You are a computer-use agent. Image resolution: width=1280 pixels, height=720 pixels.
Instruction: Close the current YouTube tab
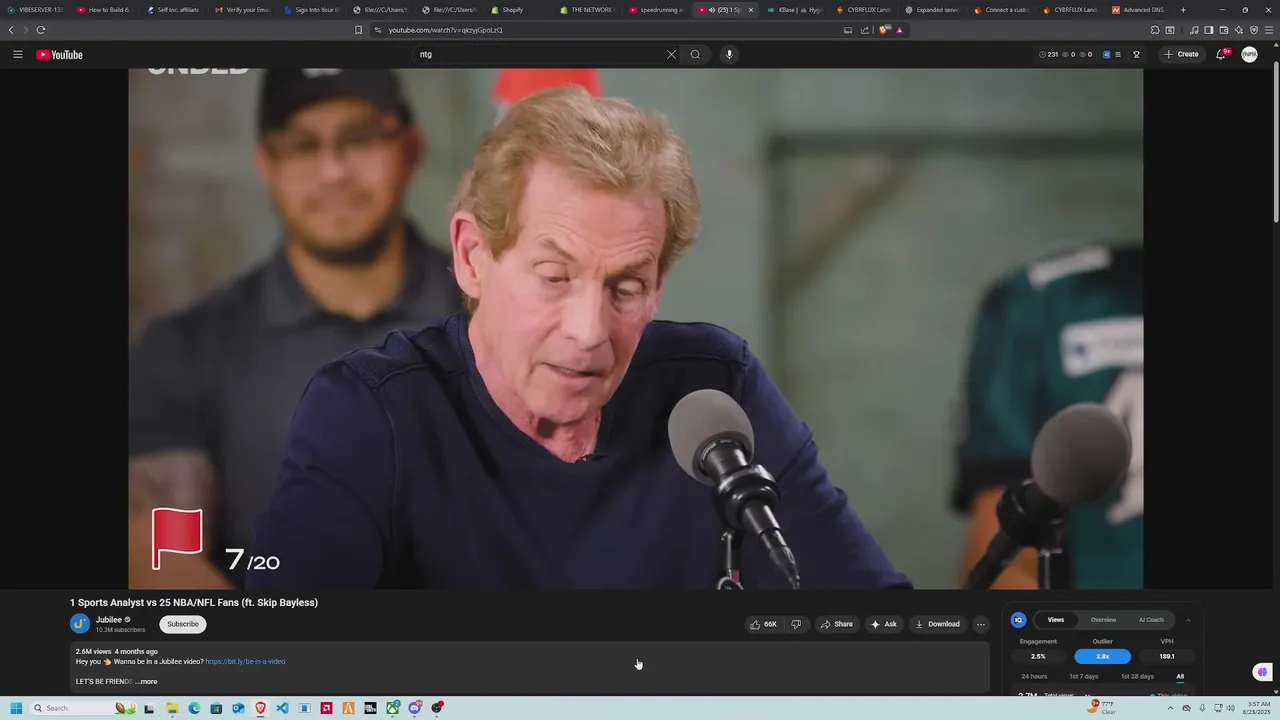751,10
